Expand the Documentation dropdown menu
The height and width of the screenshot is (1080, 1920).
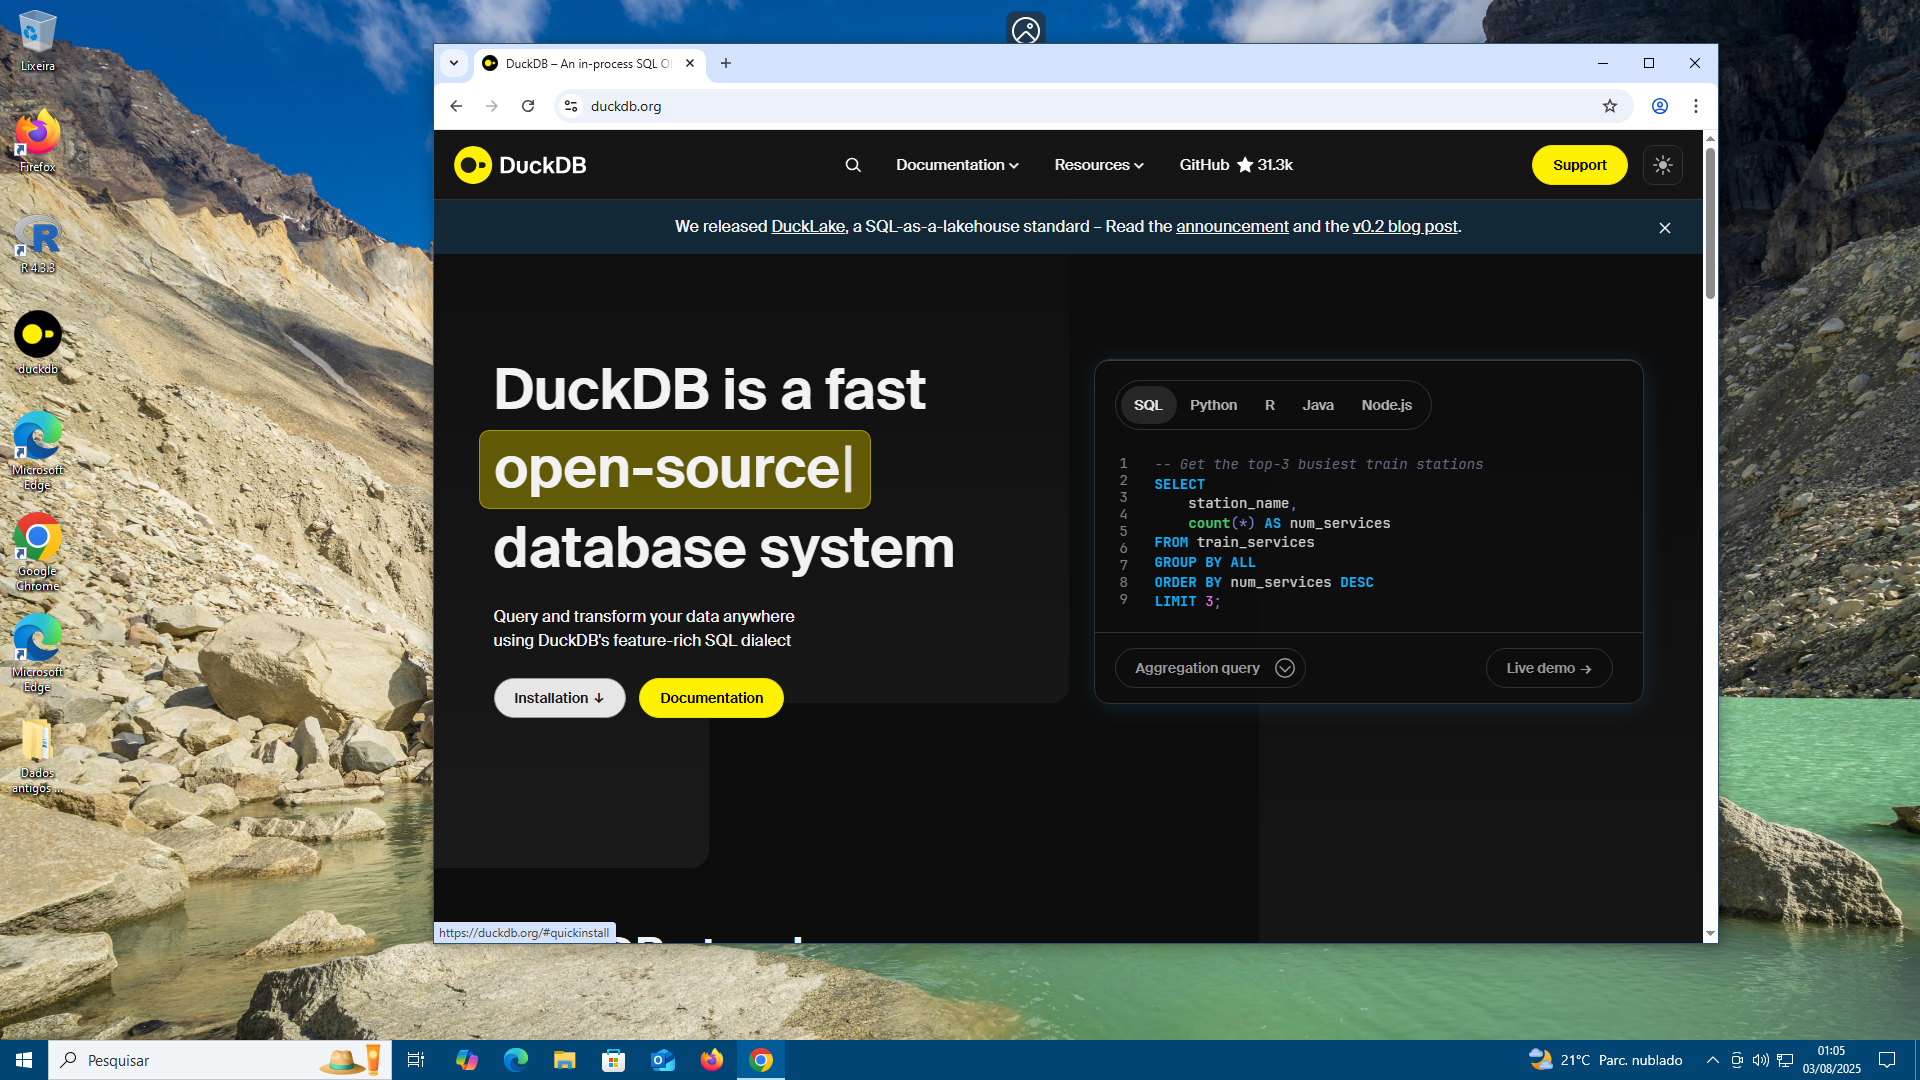tap(956, 165)
